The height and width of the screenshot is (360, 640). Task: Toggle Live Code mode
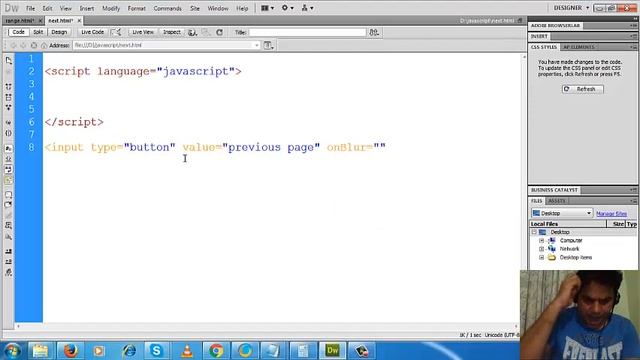92,32
